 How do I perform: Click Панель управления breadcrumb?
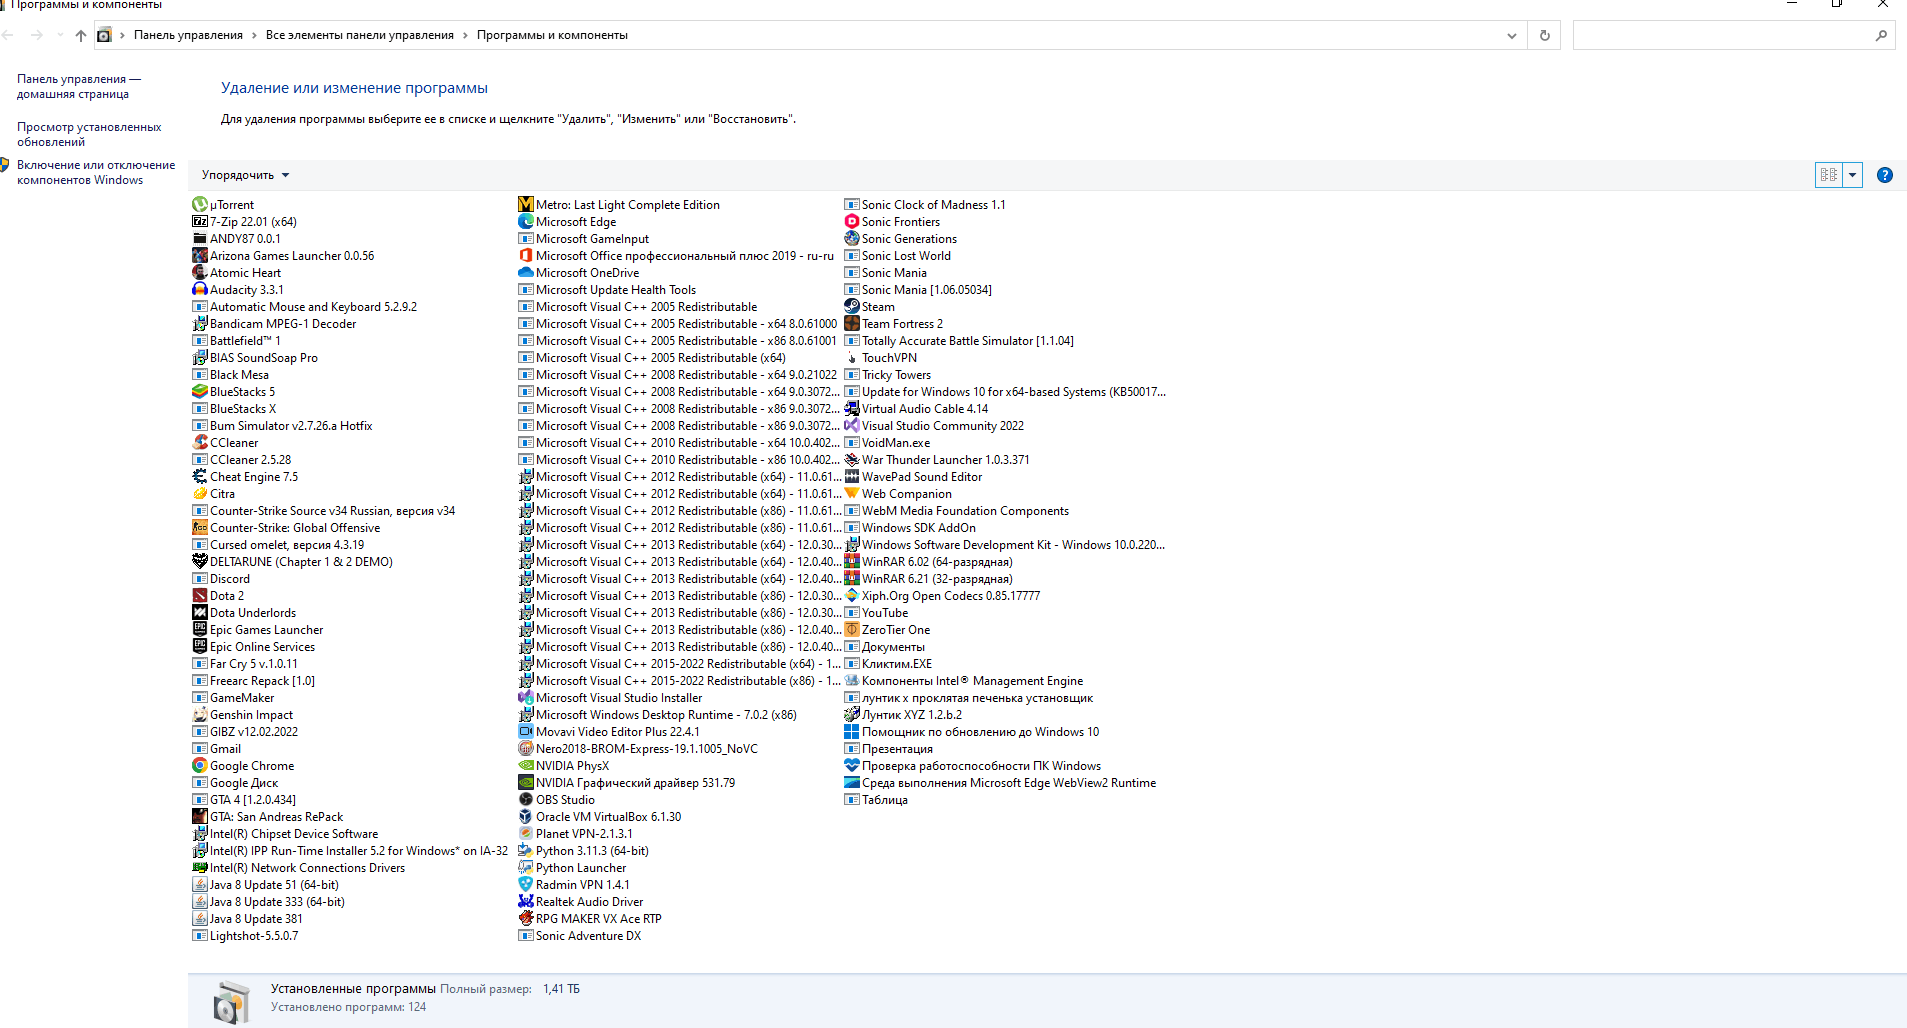188,35
